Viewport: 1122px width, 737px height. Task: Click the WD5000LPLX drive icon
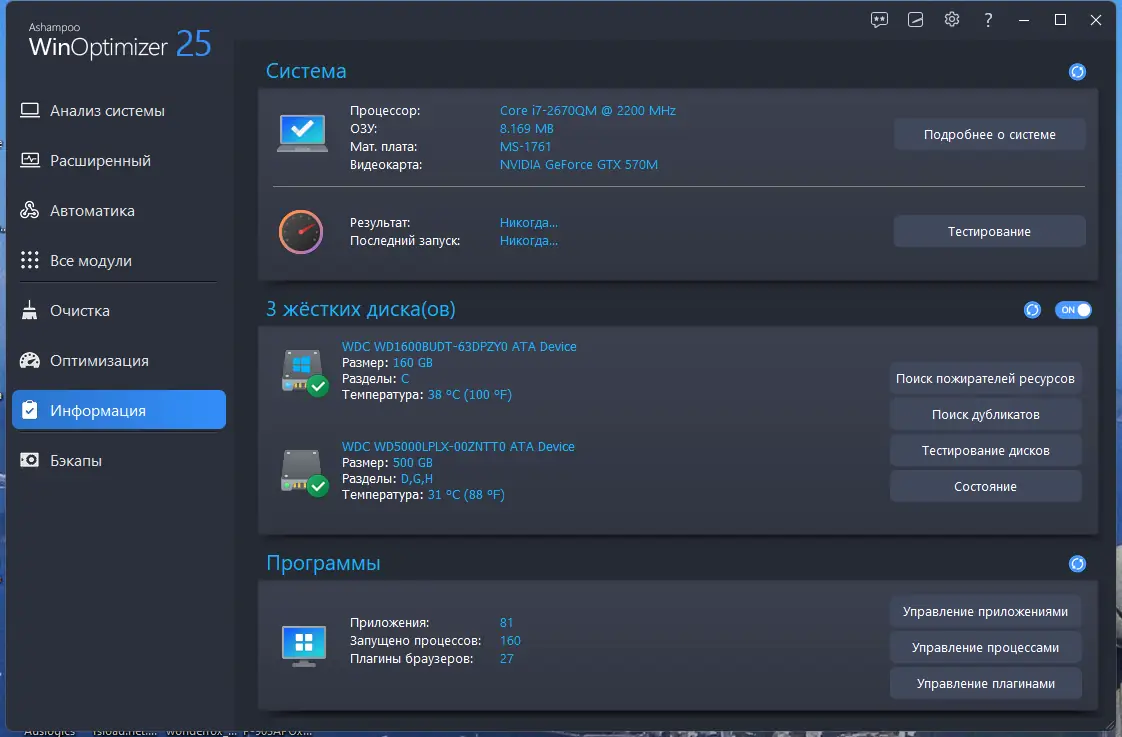point(304,472)
